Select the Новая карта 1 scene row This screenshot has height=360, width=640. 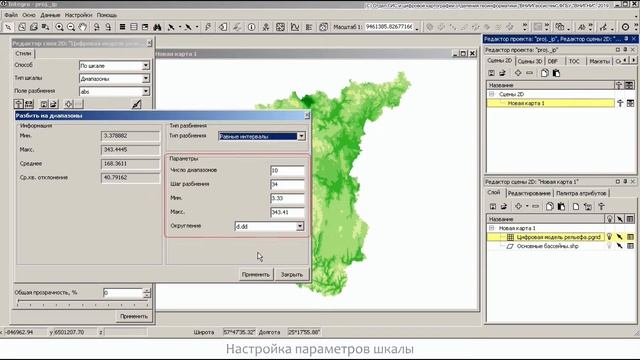[551, 103]
